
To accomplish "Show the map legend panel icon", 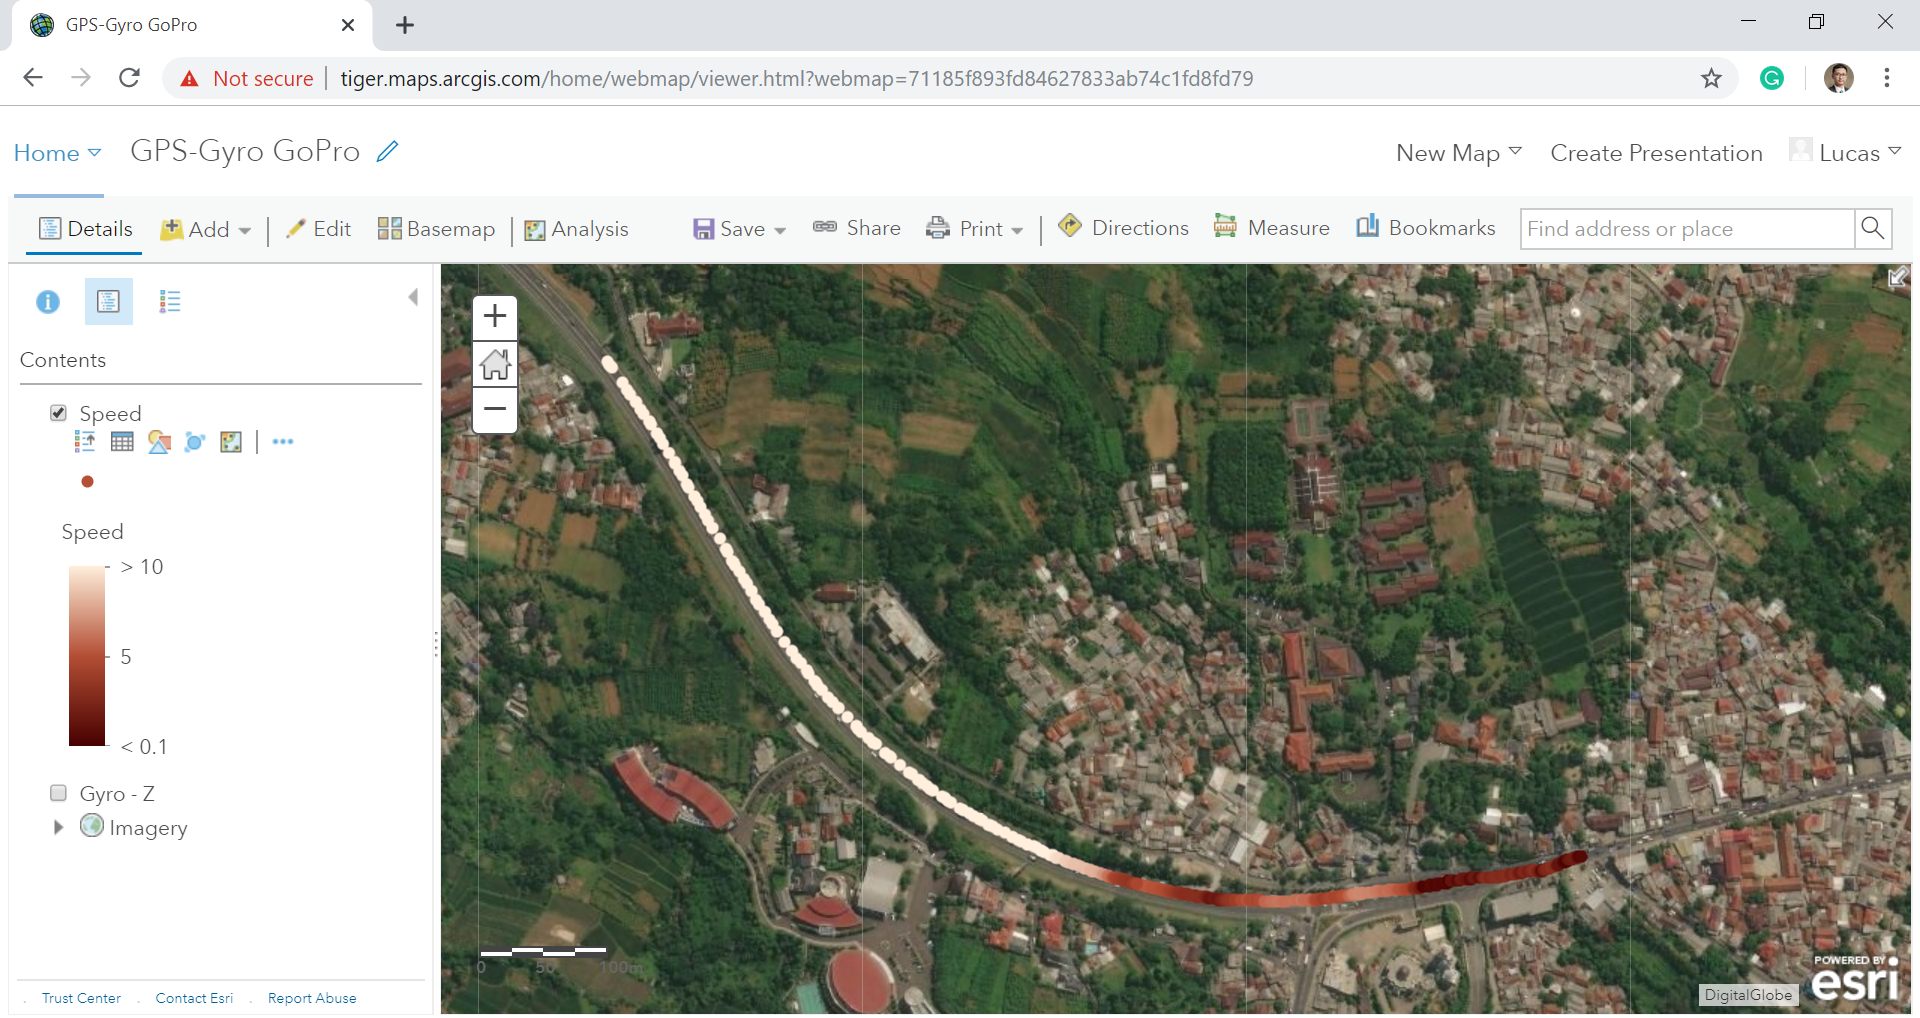I will tap(170, 302).
